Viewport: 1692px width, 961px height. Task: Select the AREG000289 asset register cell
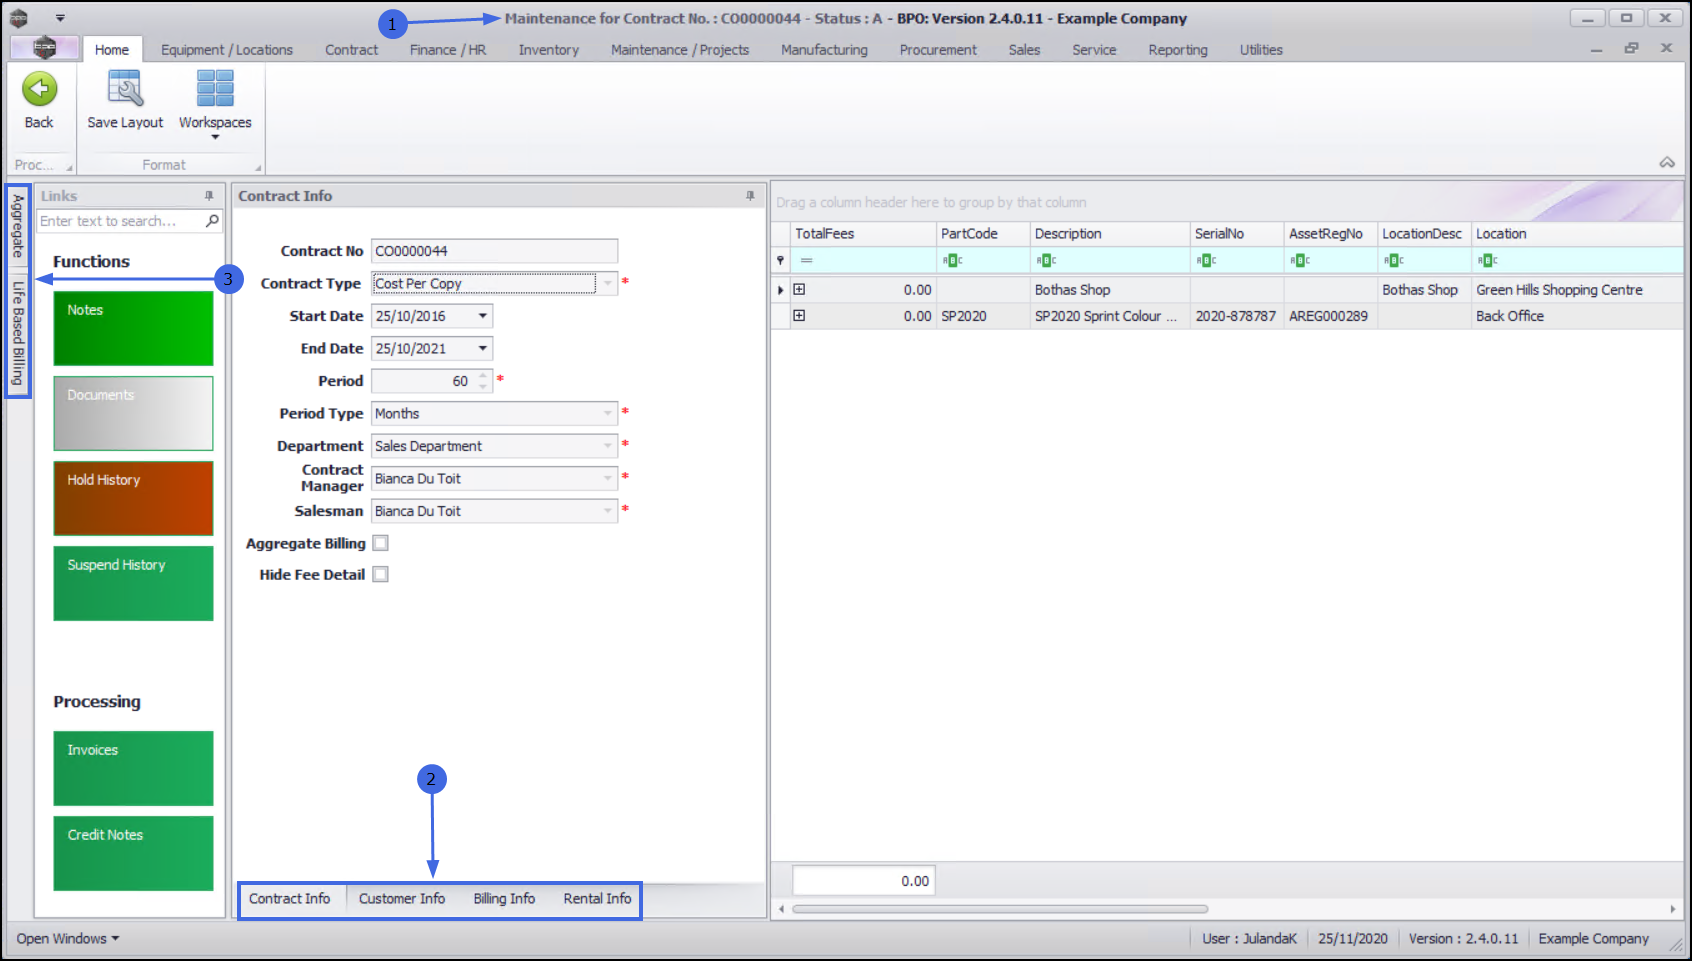[1328, 316]
